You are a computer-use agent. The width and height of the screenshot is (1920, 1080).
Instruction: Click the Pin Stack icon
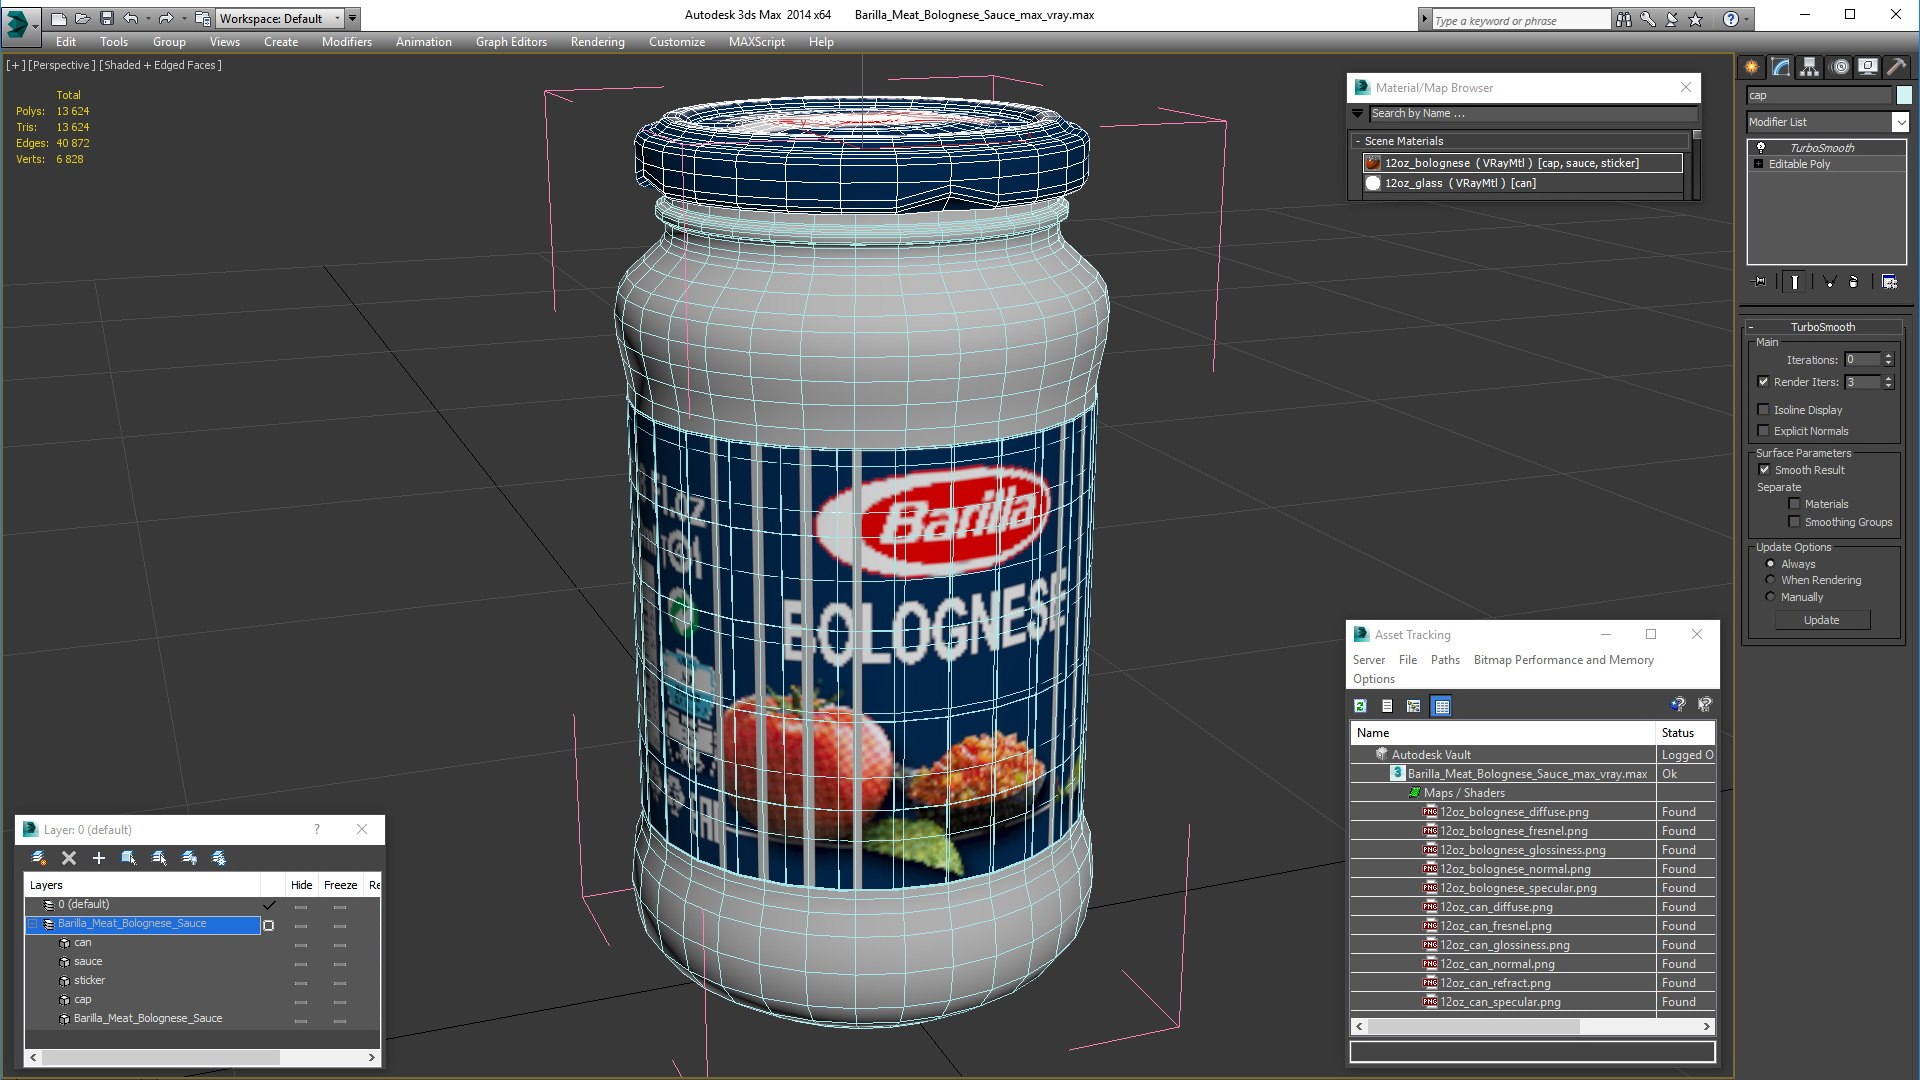[x=1760, y=282]
